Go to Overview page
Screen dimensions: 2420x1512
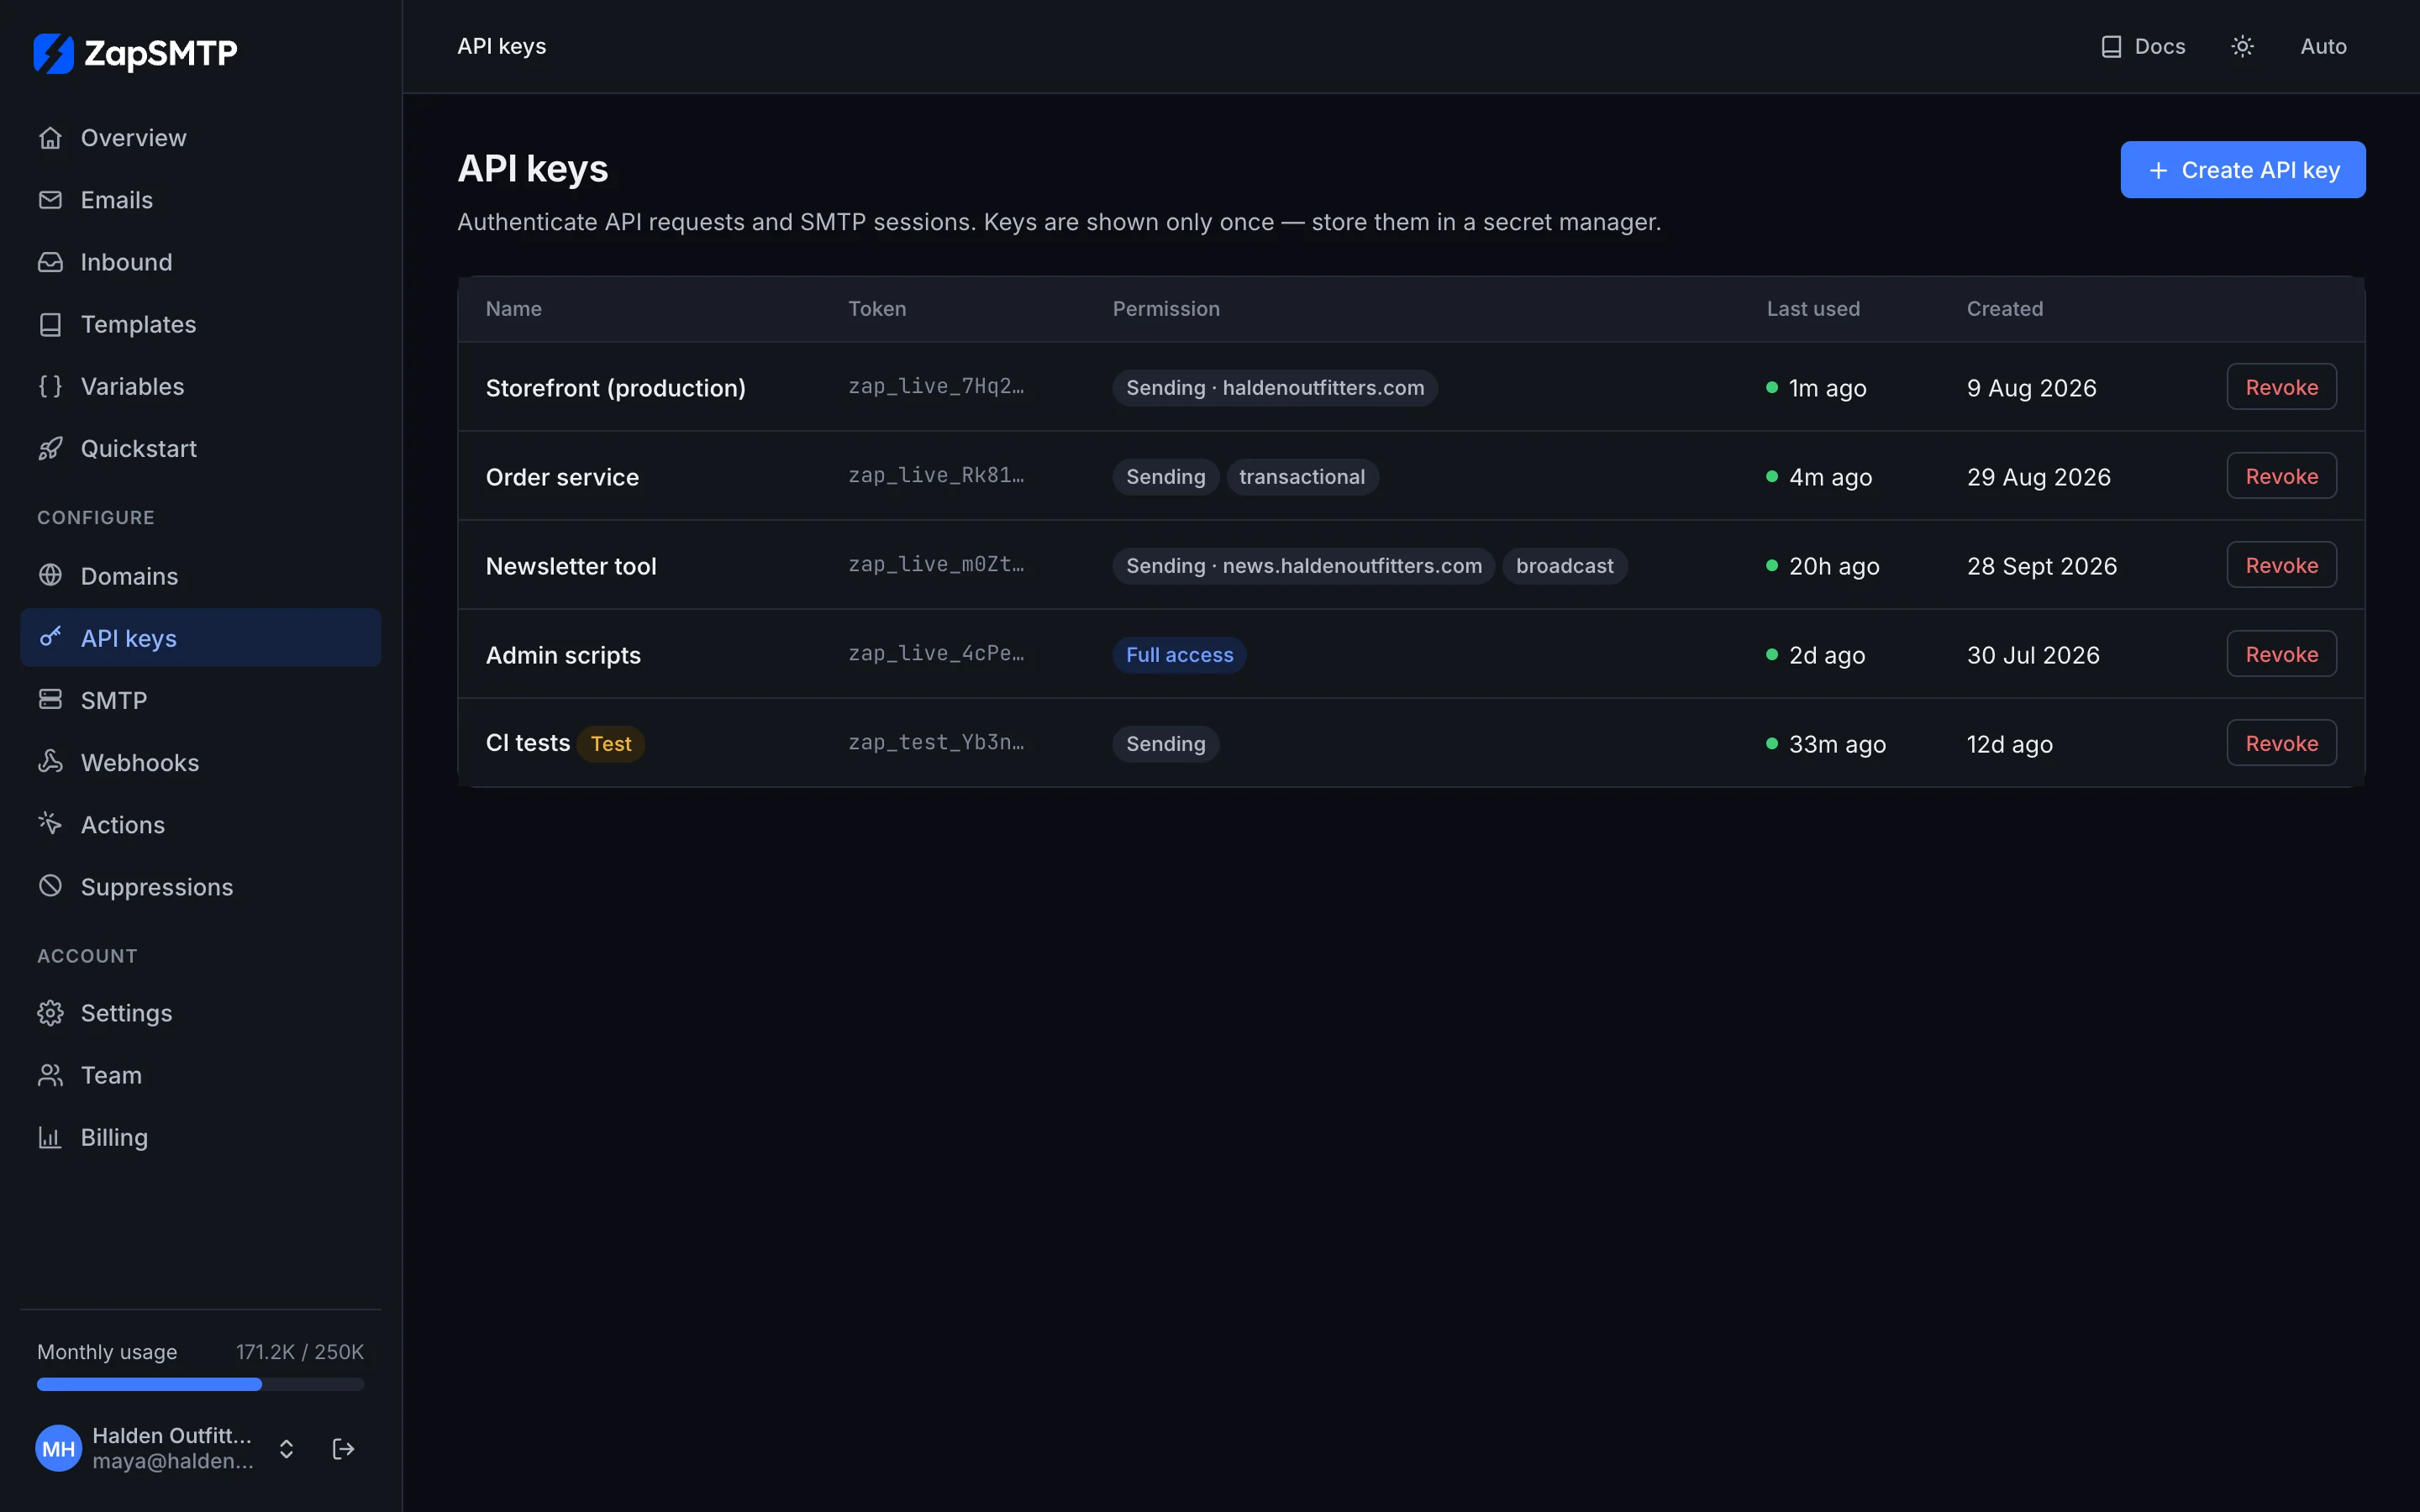200,138
